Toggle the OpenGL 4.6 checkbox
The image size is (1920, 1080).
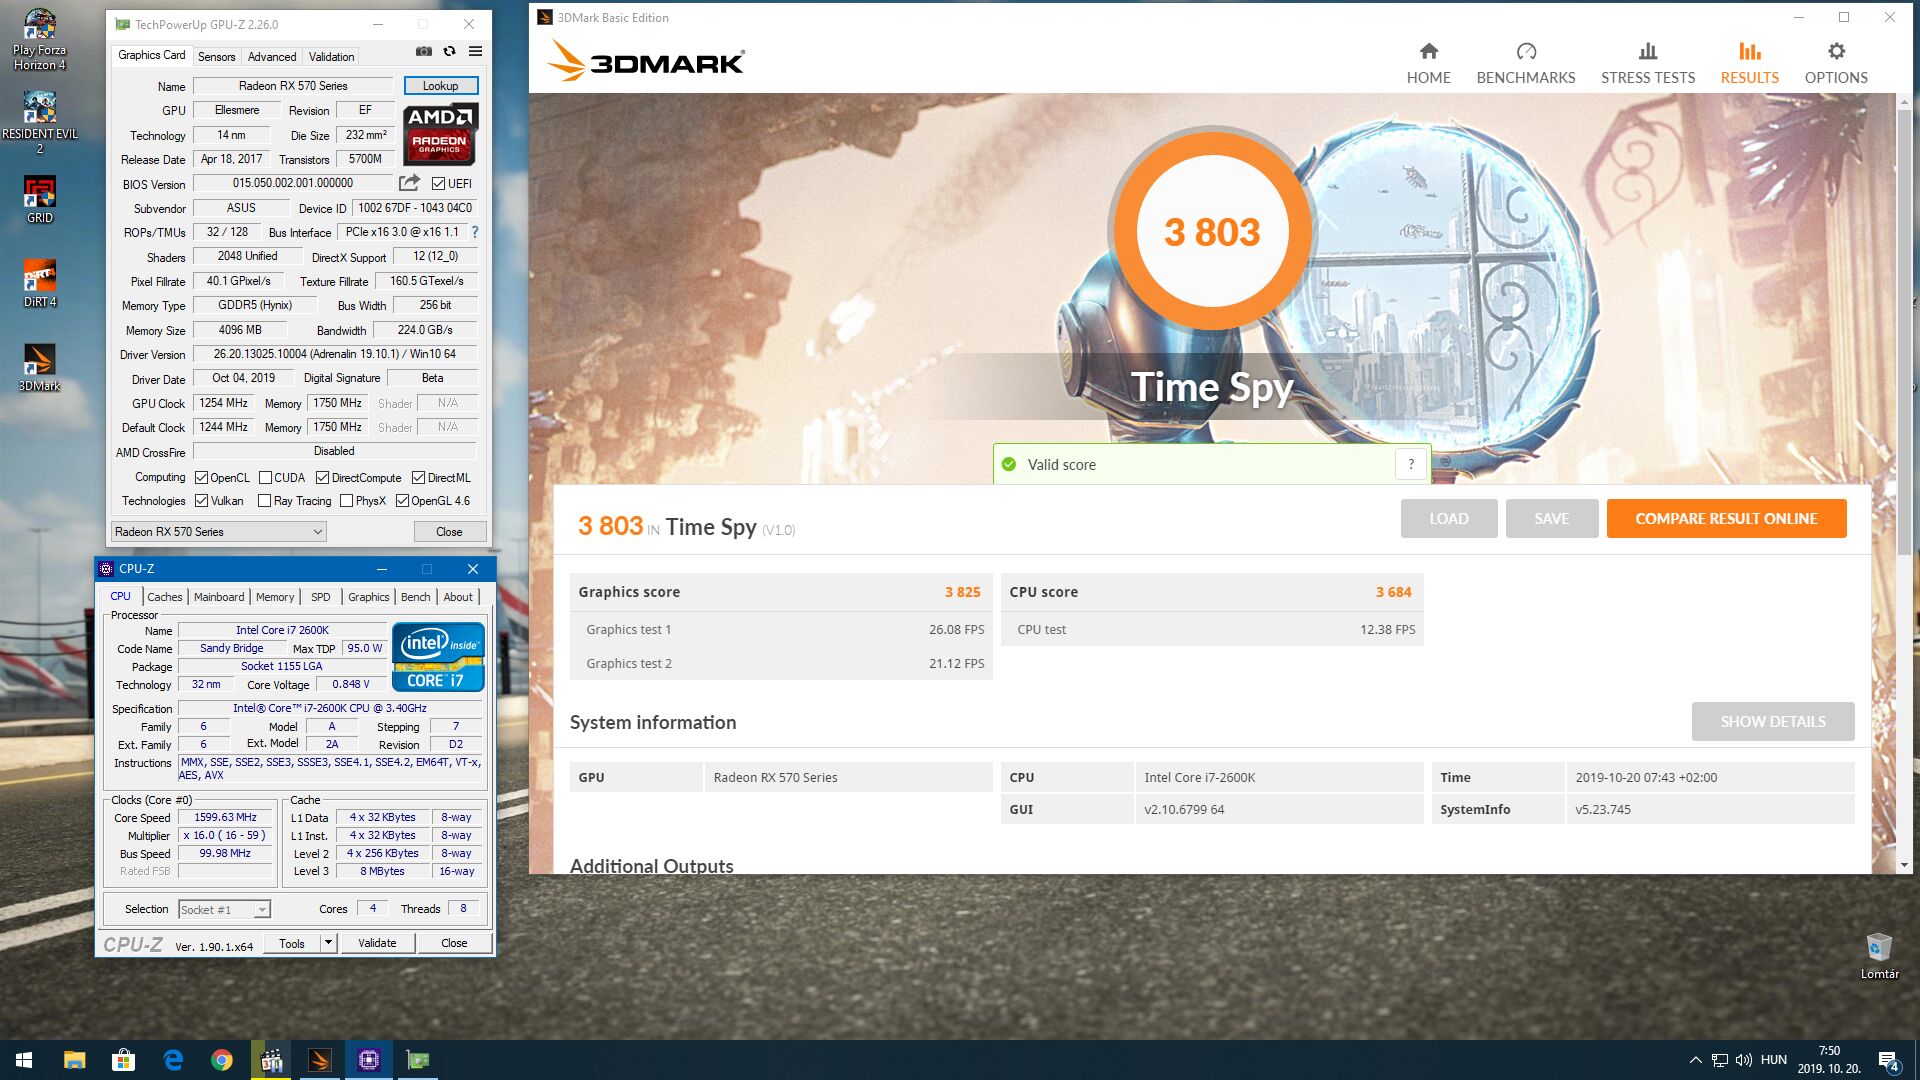point(402,500)
